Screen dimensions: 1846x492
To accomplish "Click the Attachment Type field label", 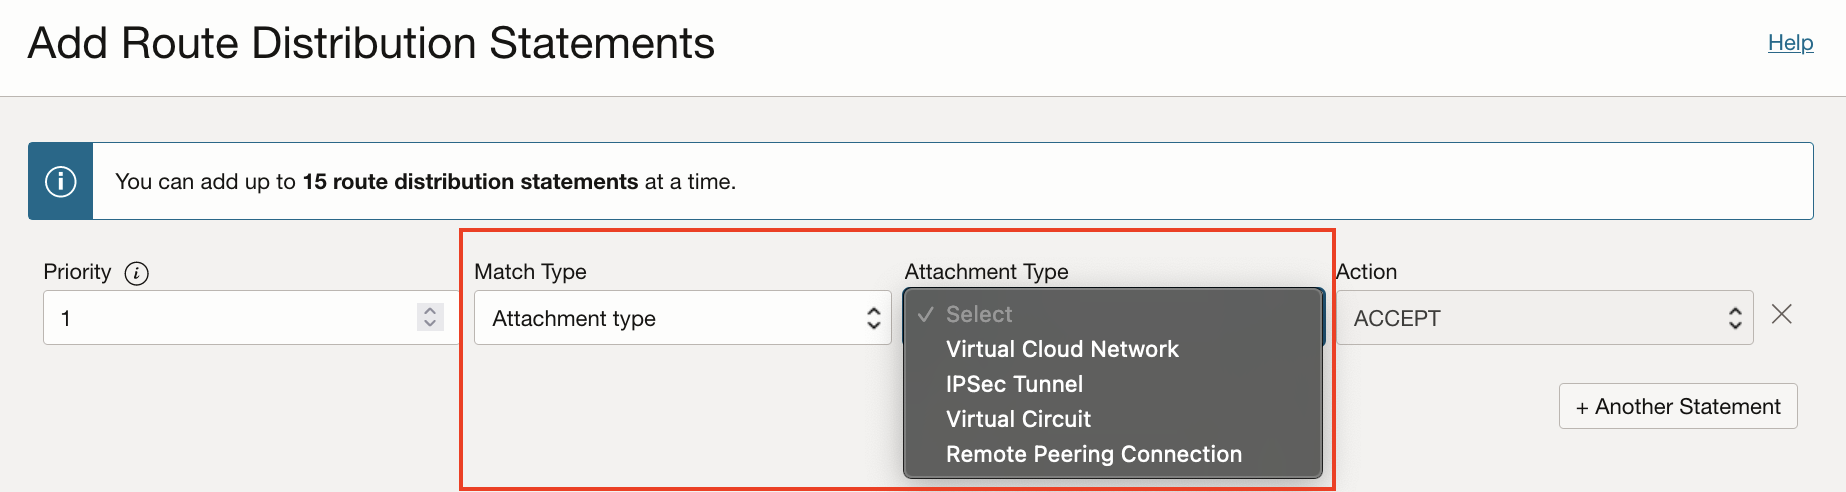I will (986, 272).
